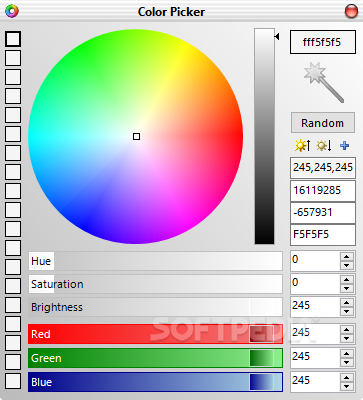This screenshot has height=400, width=363.
Task: Click the blue plus add color icon
Action: 345,146
